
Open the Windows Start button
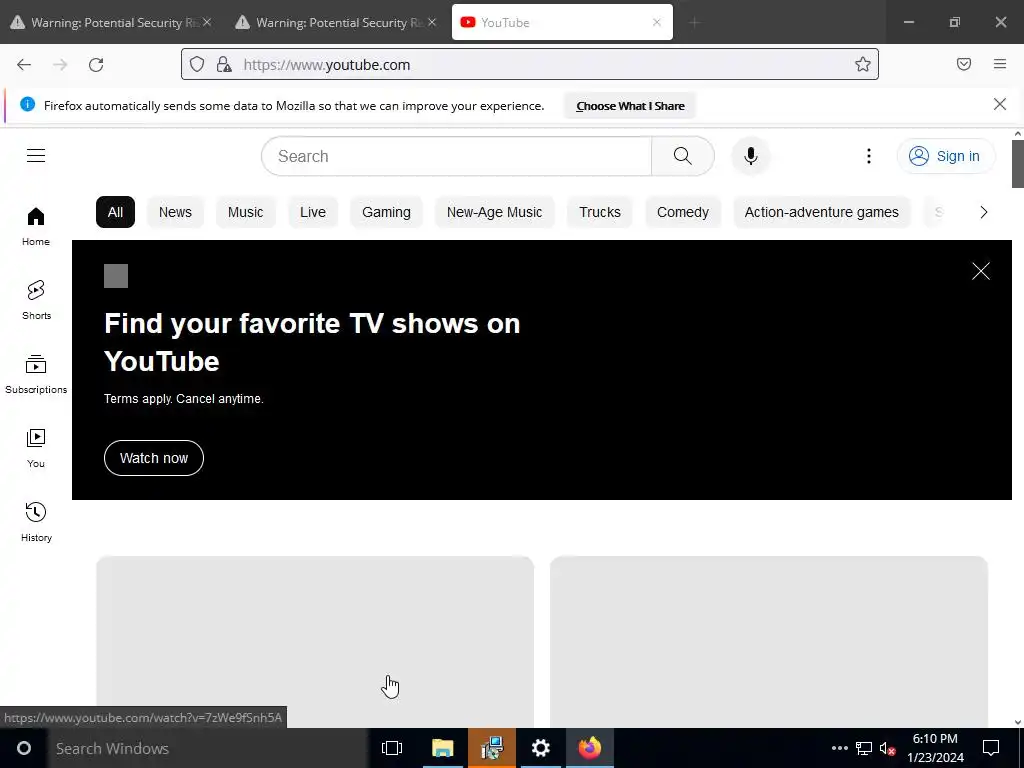tap(24, 748)
